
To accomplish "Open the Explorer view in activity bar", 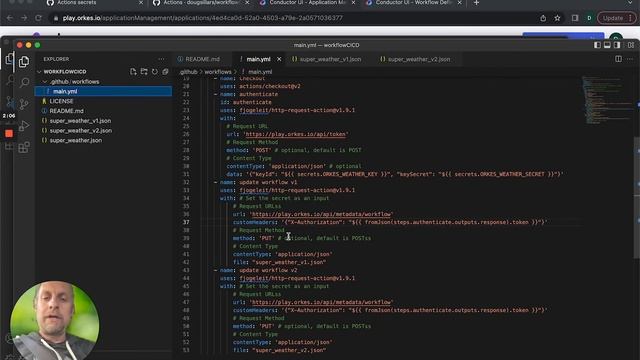I will click(x=24, y=62).
